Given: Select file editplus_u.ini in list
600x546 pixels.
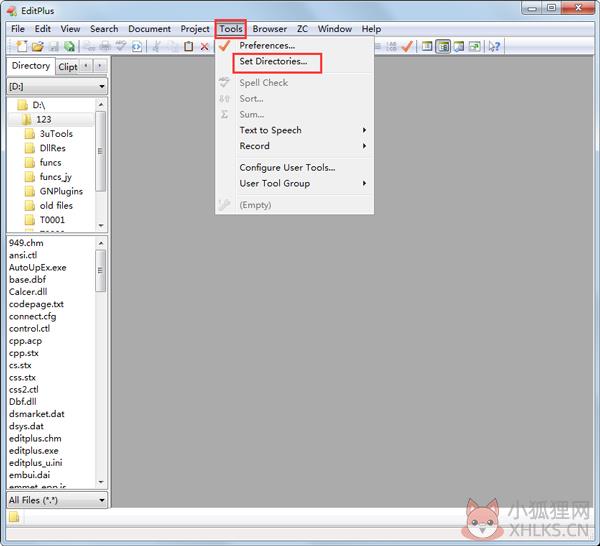Looking at the screenshot, I should click(x=36, y=463).
